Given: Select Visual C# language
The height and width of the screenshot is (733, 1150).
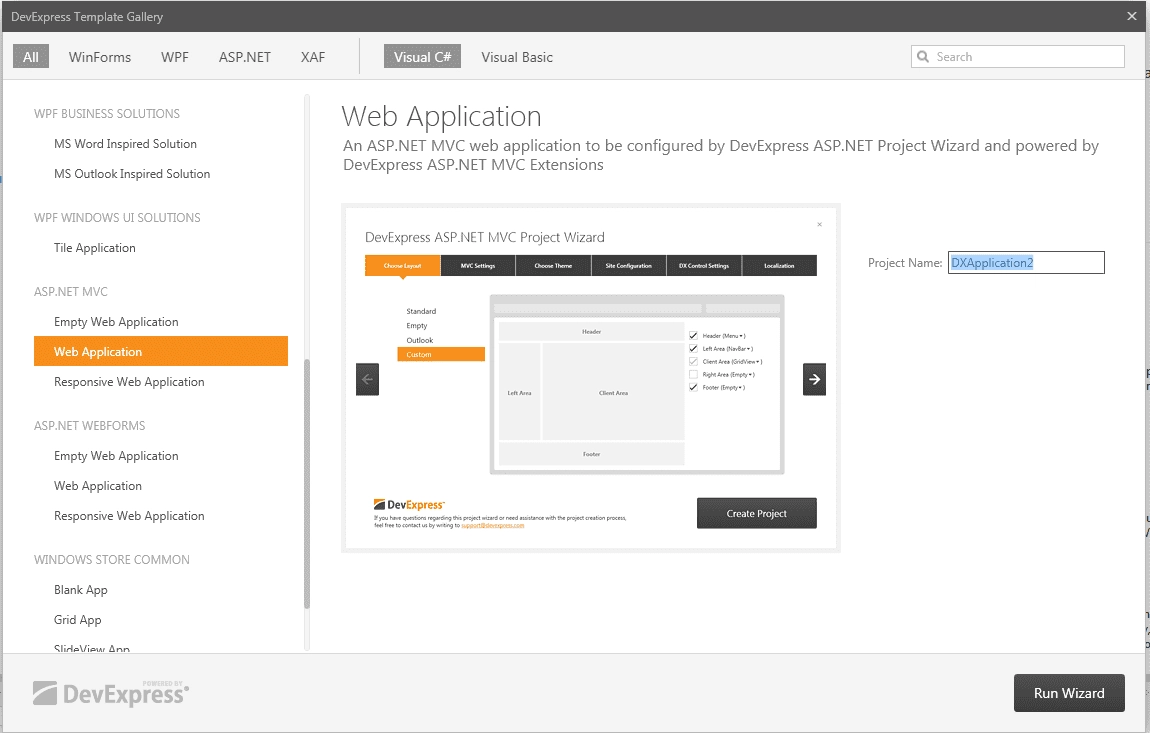Looking at the screenshot, I should point(422,56).
